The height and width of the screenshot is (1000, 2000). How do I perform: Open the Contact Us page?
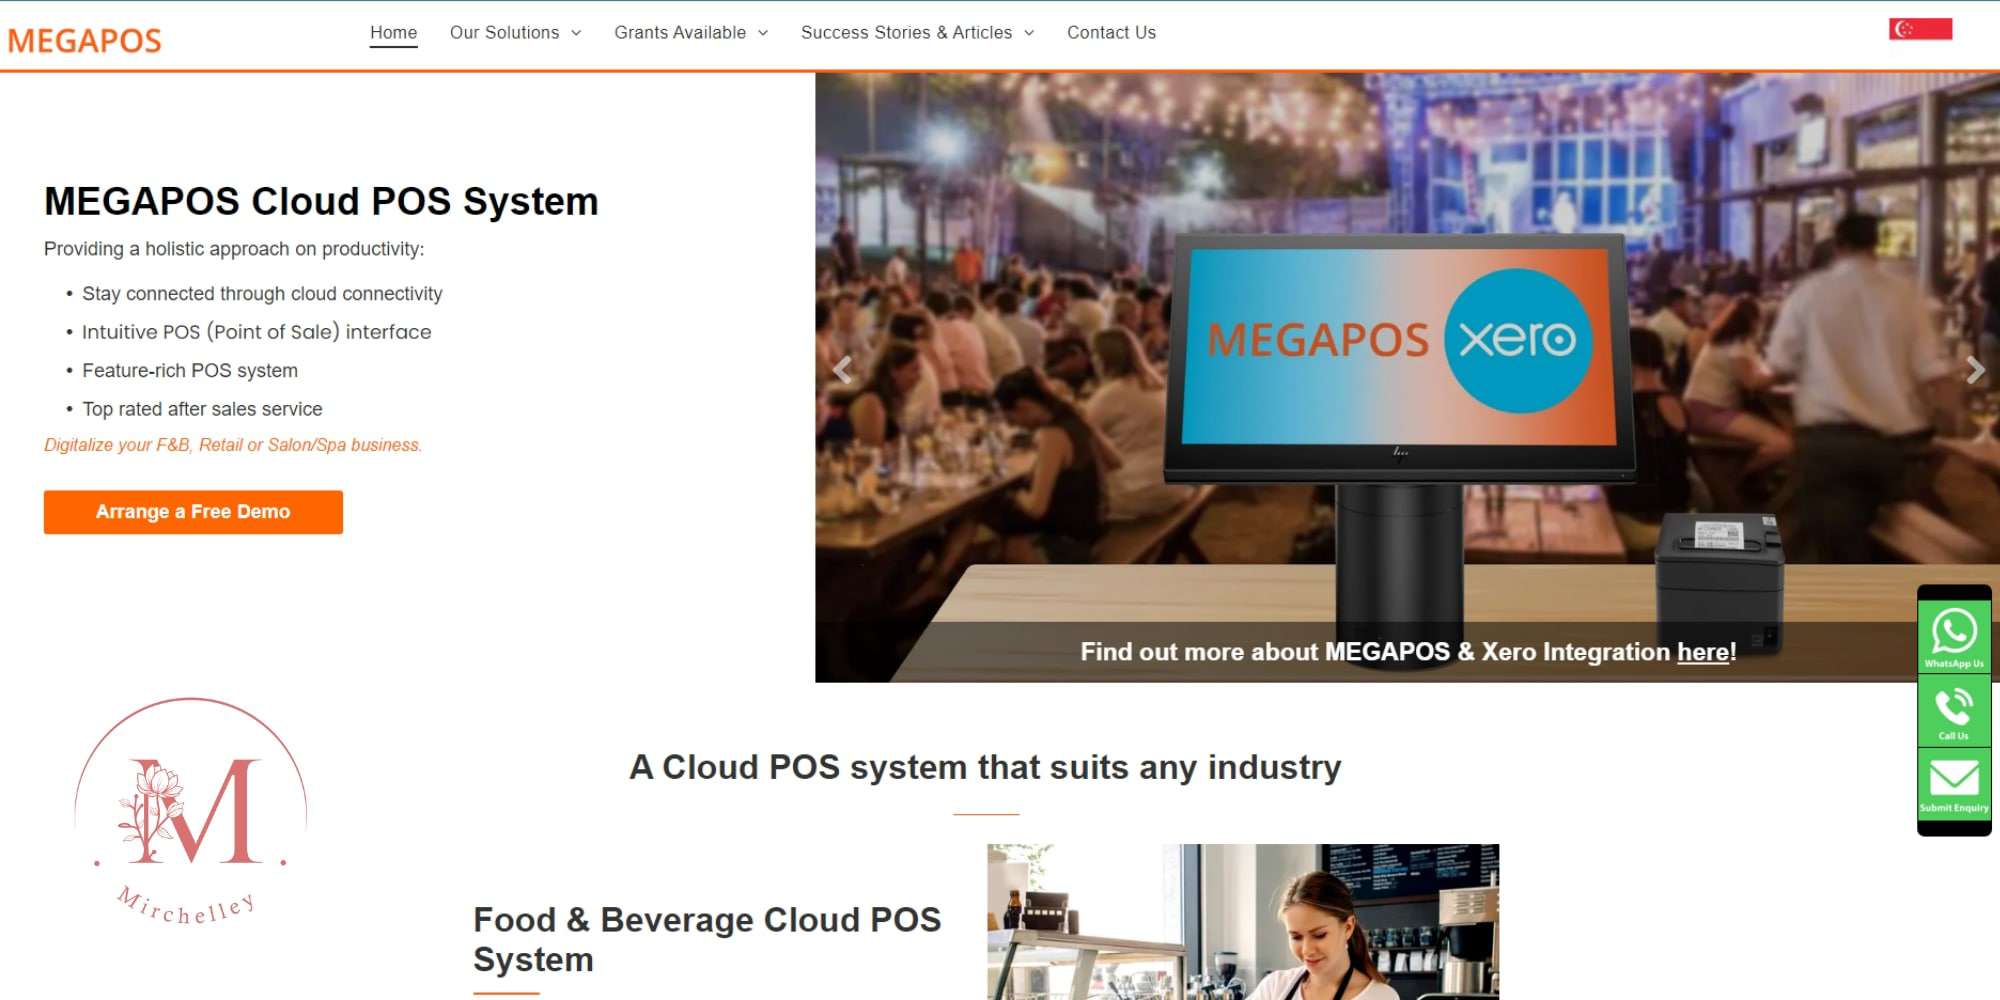click(1111, 33)
